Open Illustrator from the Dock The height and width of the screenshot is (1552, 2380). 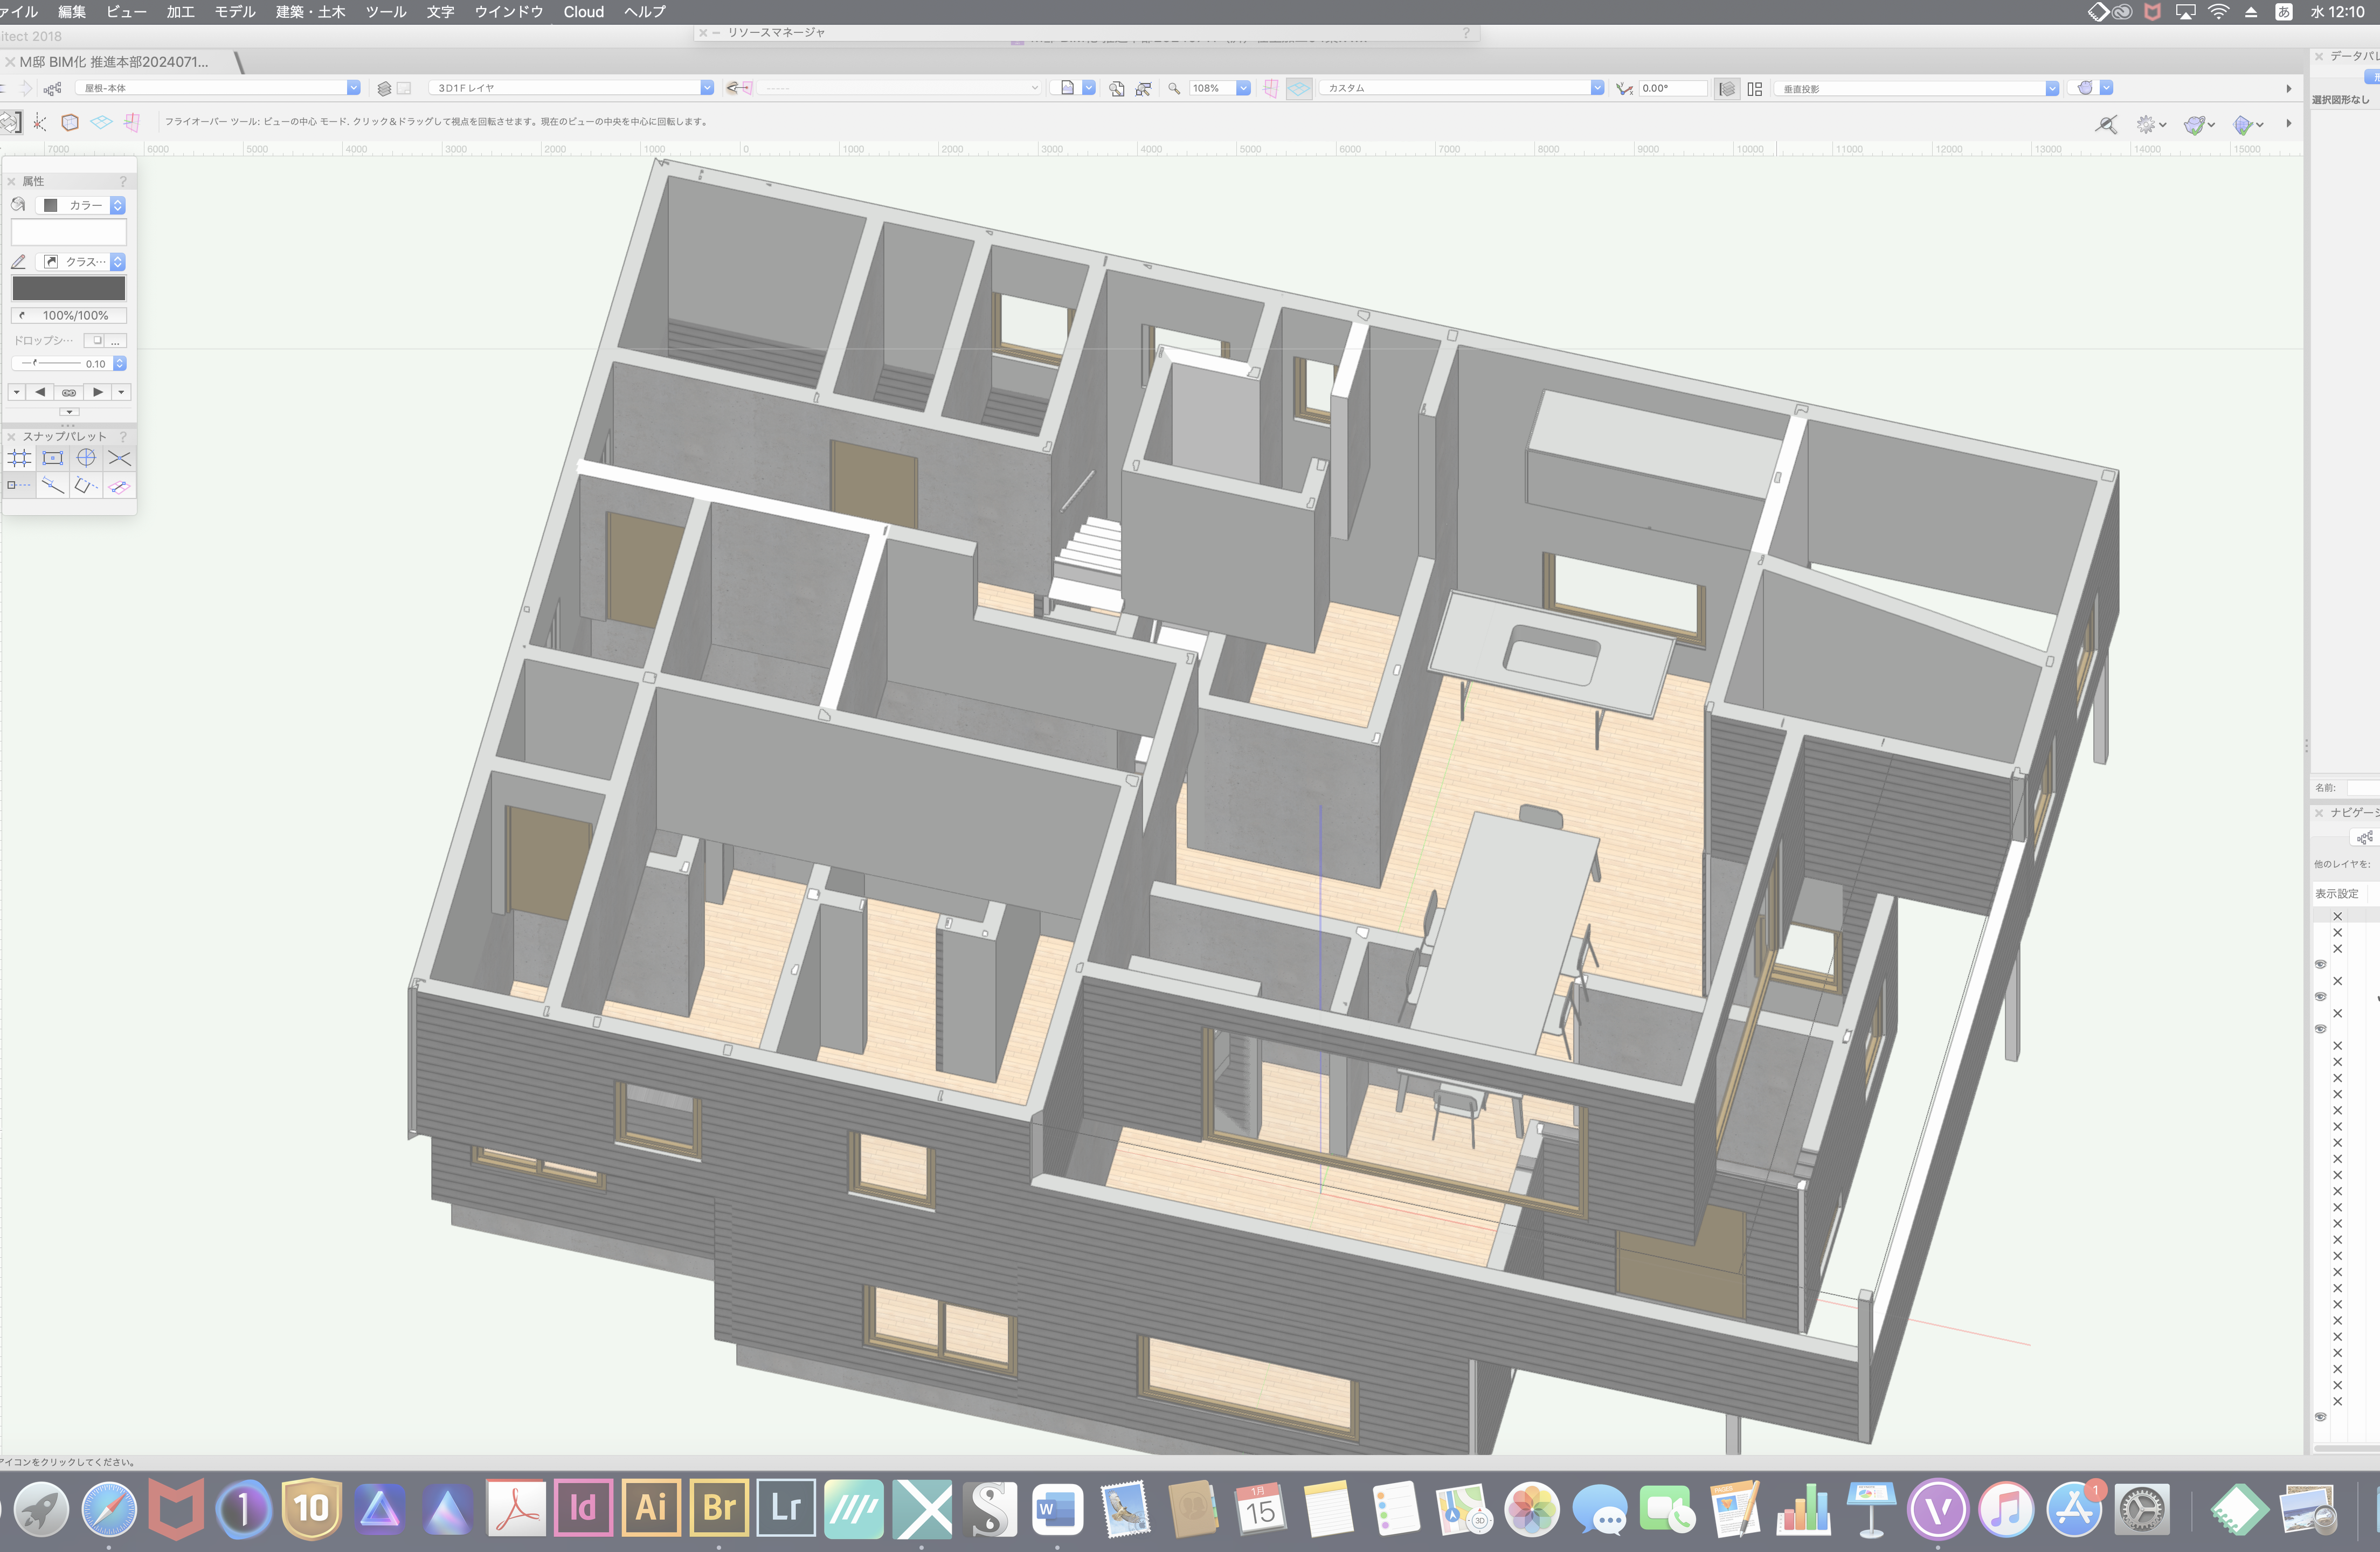tap(651, 1508)
